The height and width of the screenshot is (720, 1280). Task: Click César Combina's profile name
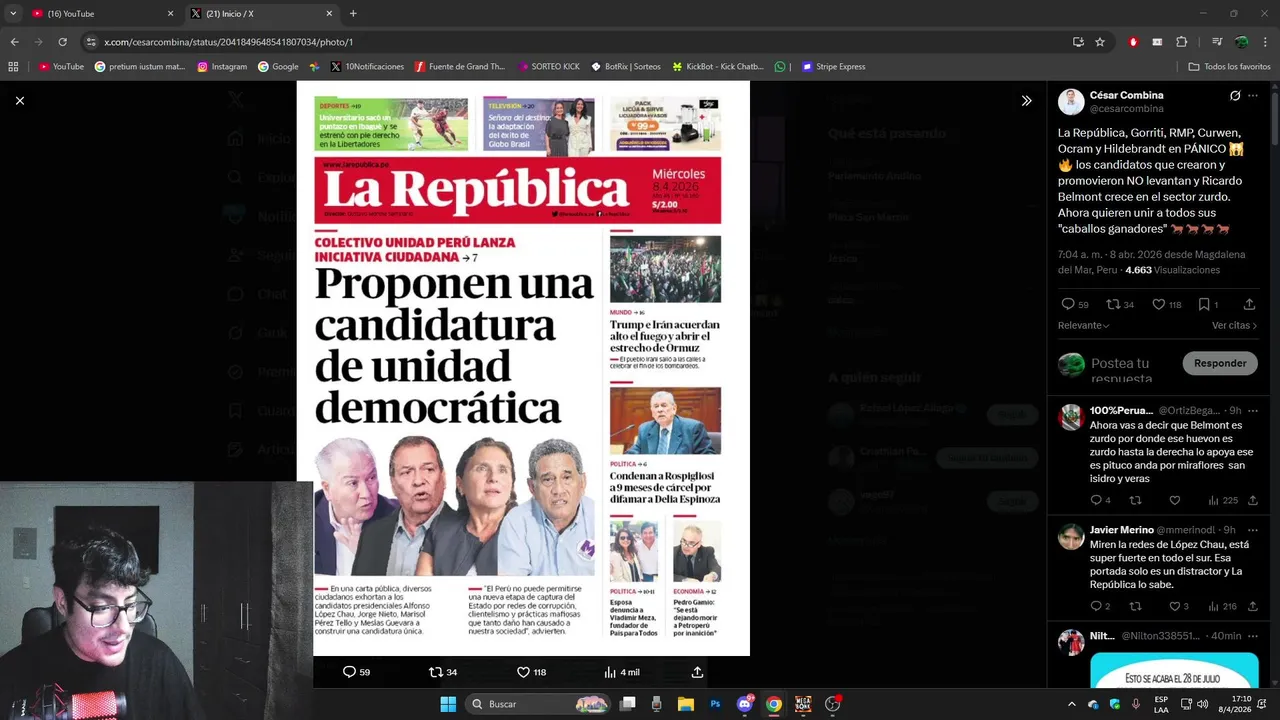coord(1126,96)
